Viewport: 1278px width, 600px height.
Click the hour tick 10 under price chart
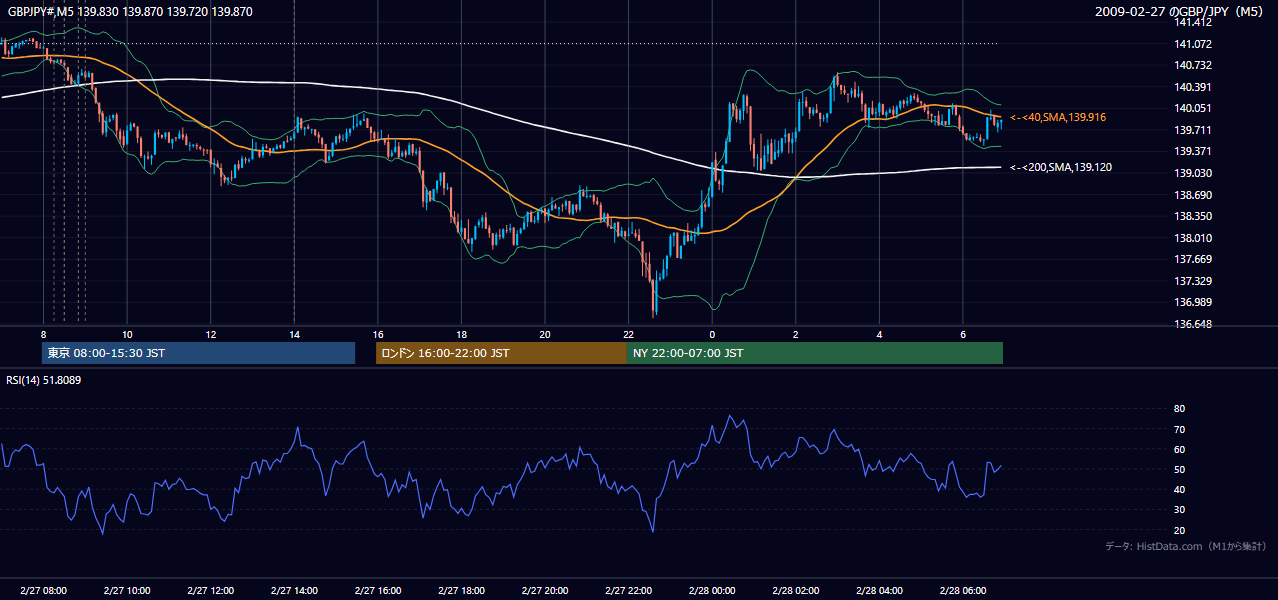point(127,334)
